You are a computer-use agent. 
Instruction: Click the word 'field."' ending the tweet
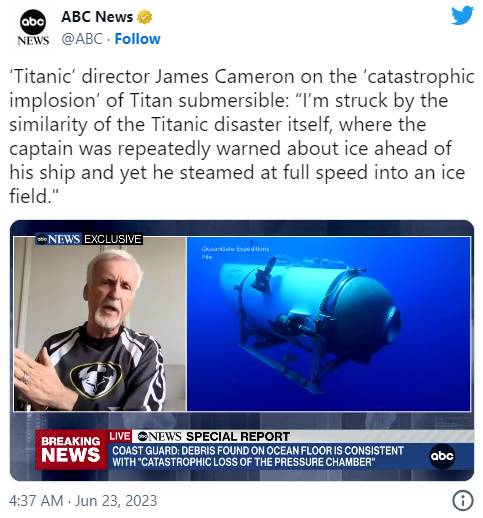tap(33, 196)
